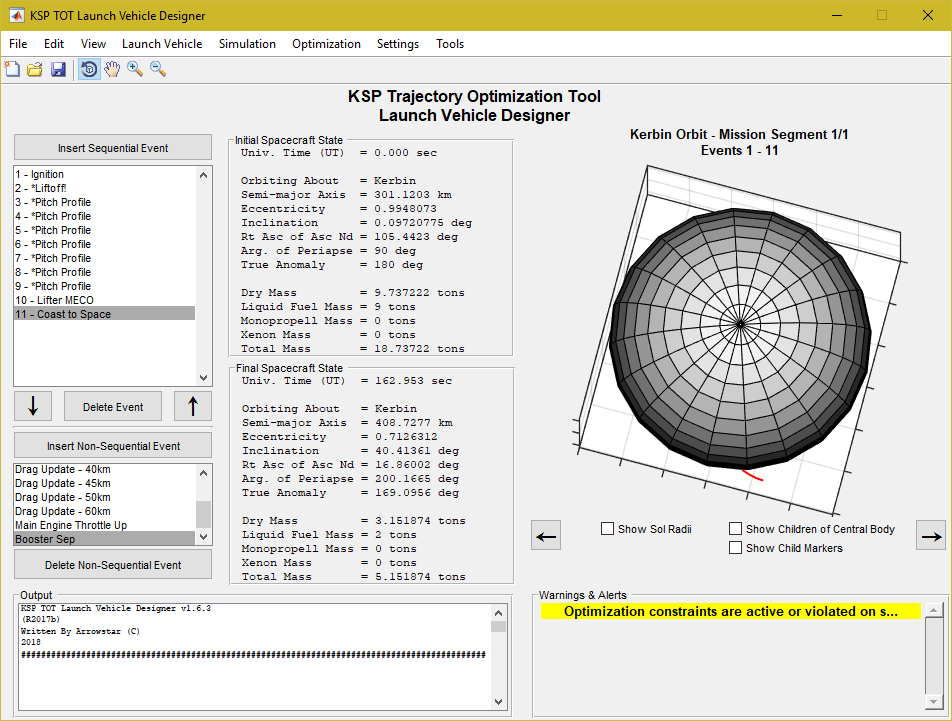Click Warnings & Alerts scroll down arrow

point(934,702)
